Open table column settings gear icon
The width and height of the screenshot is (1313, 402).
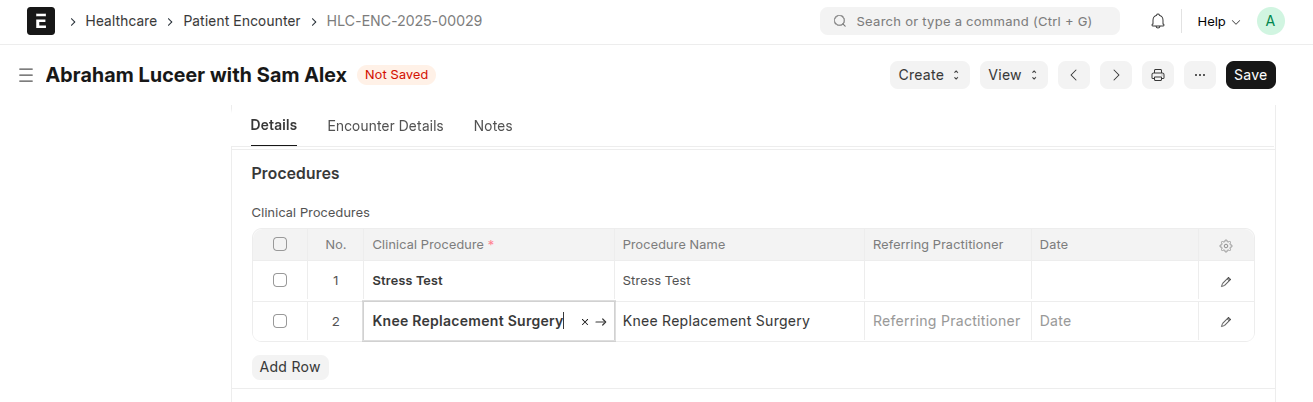[1226, 246]
